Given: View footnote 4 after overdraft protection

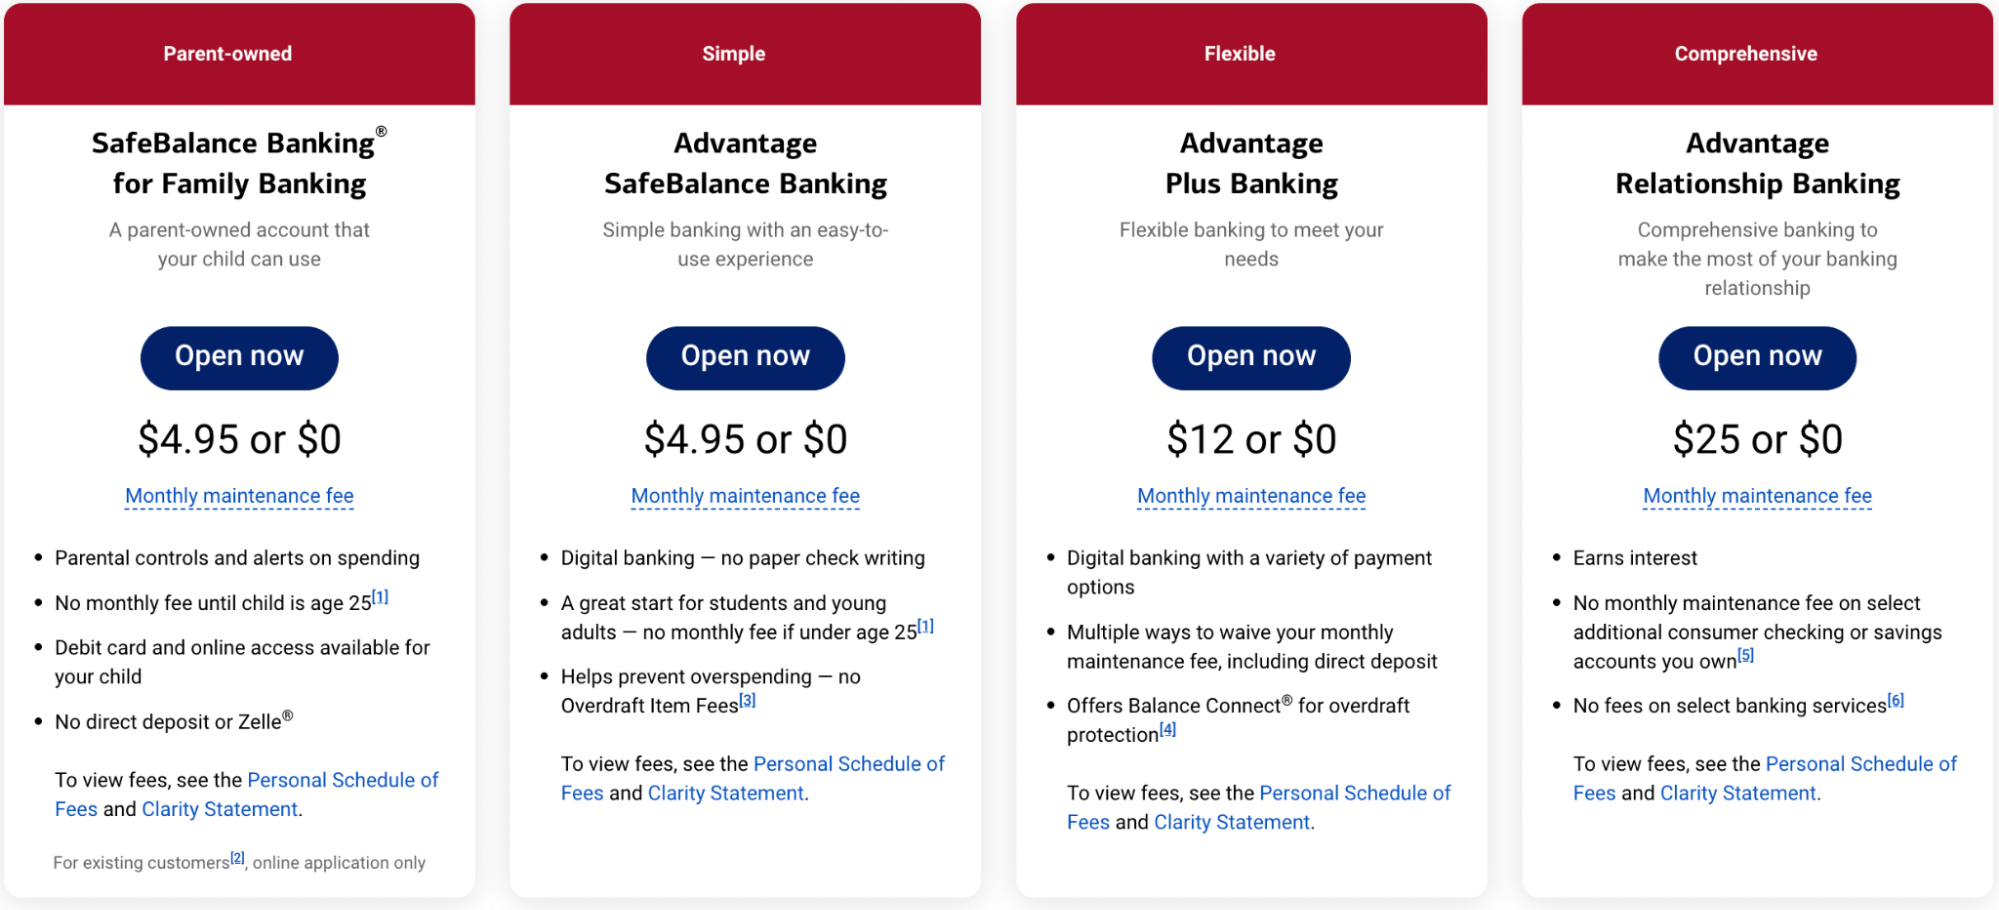Looking at the screenshot, I should [x=1167, y=729].
